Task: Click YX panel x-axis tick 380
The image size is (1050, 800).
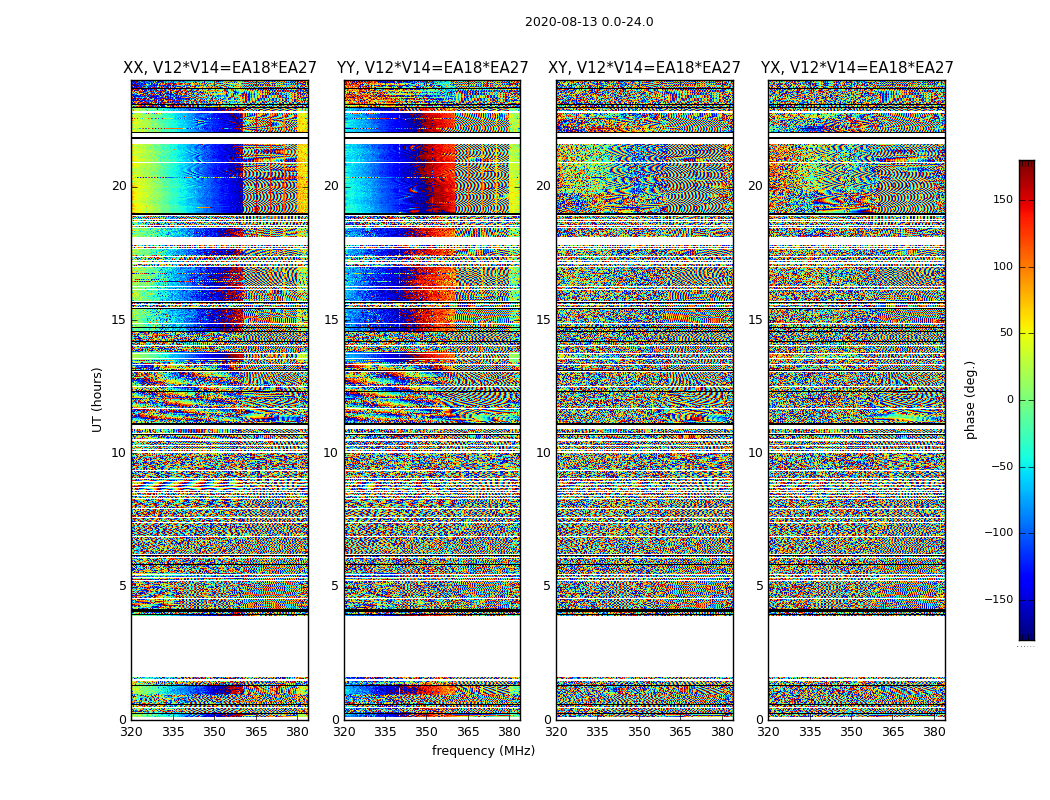Action: click(x=934, y=732)
